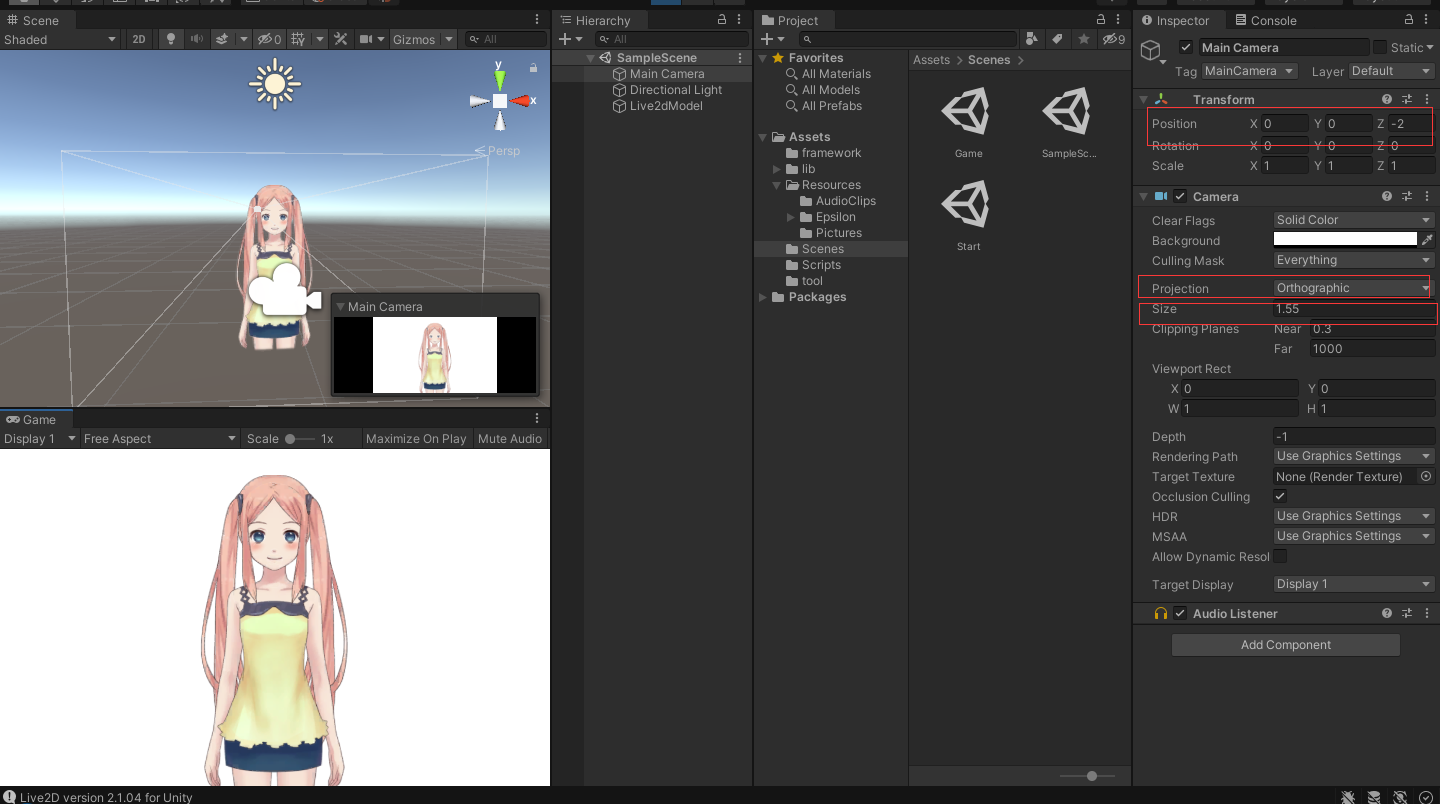The image size is (1440, 804).
Task: Uncheck the Main Camera active checkbox
Action: [x=1186, y=47]
